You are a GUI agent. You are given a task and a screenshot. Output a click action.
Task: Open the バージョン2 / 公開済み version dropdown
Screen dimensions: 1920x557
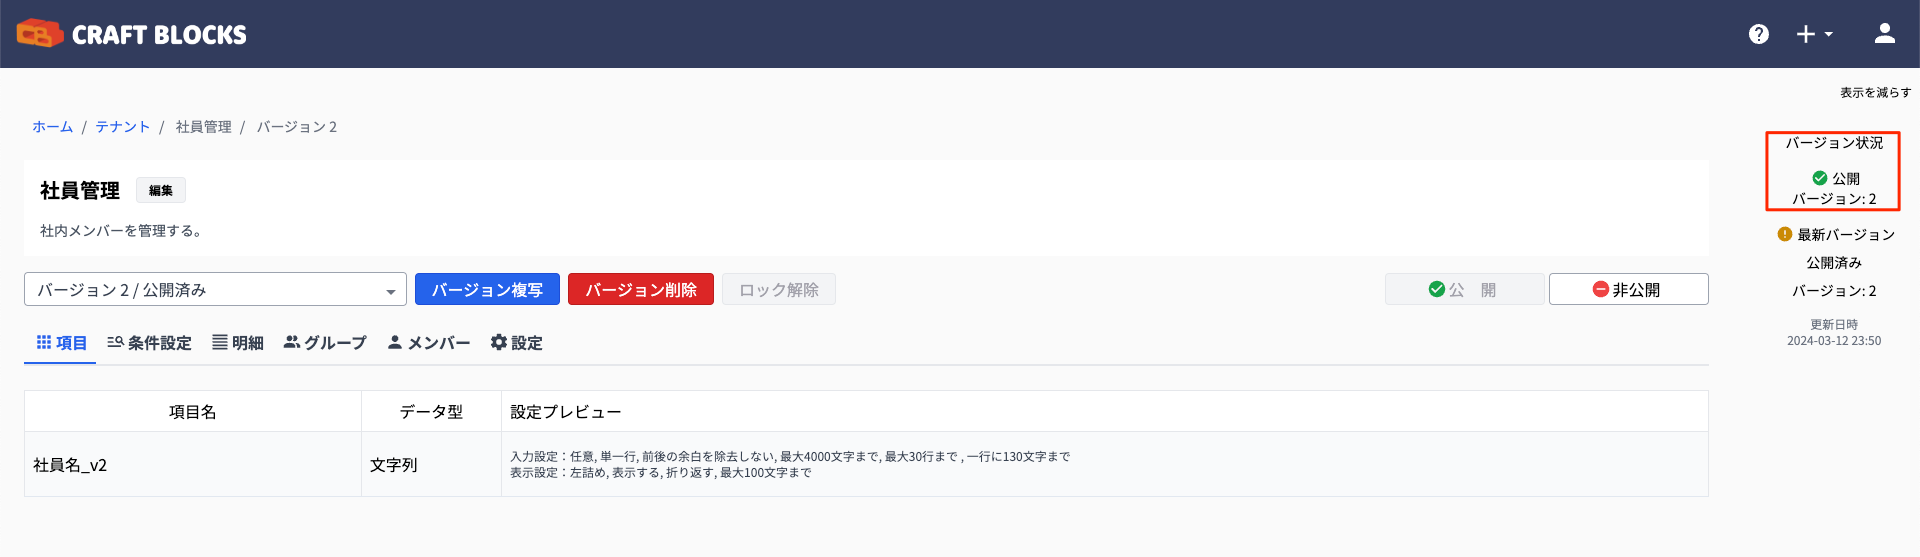(215, 290)
